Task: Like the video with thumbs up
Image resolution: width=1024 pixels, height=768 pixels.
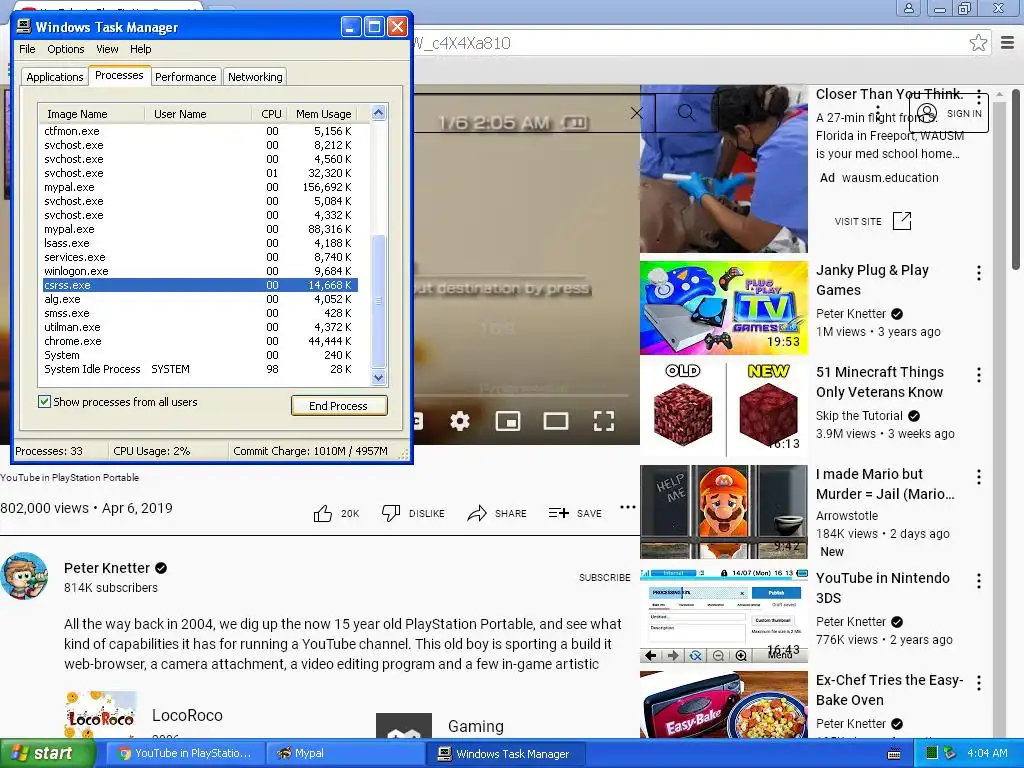Action: (x=323, y=513)
